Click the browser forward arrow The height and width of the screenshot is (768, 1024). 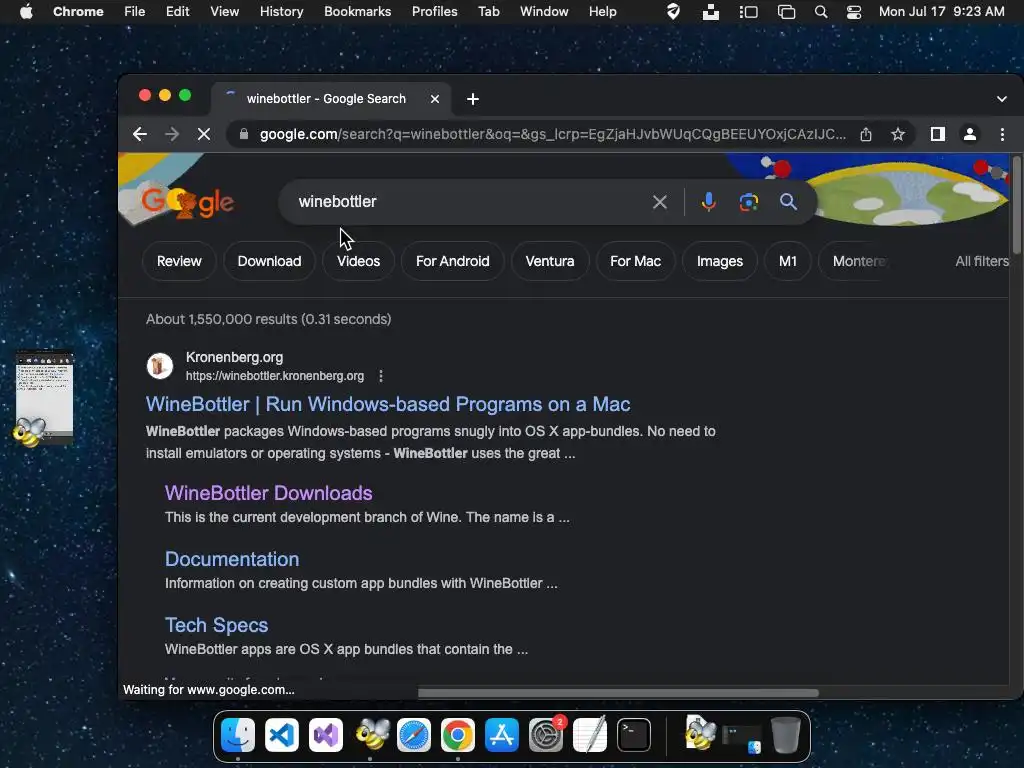(172, 135)
